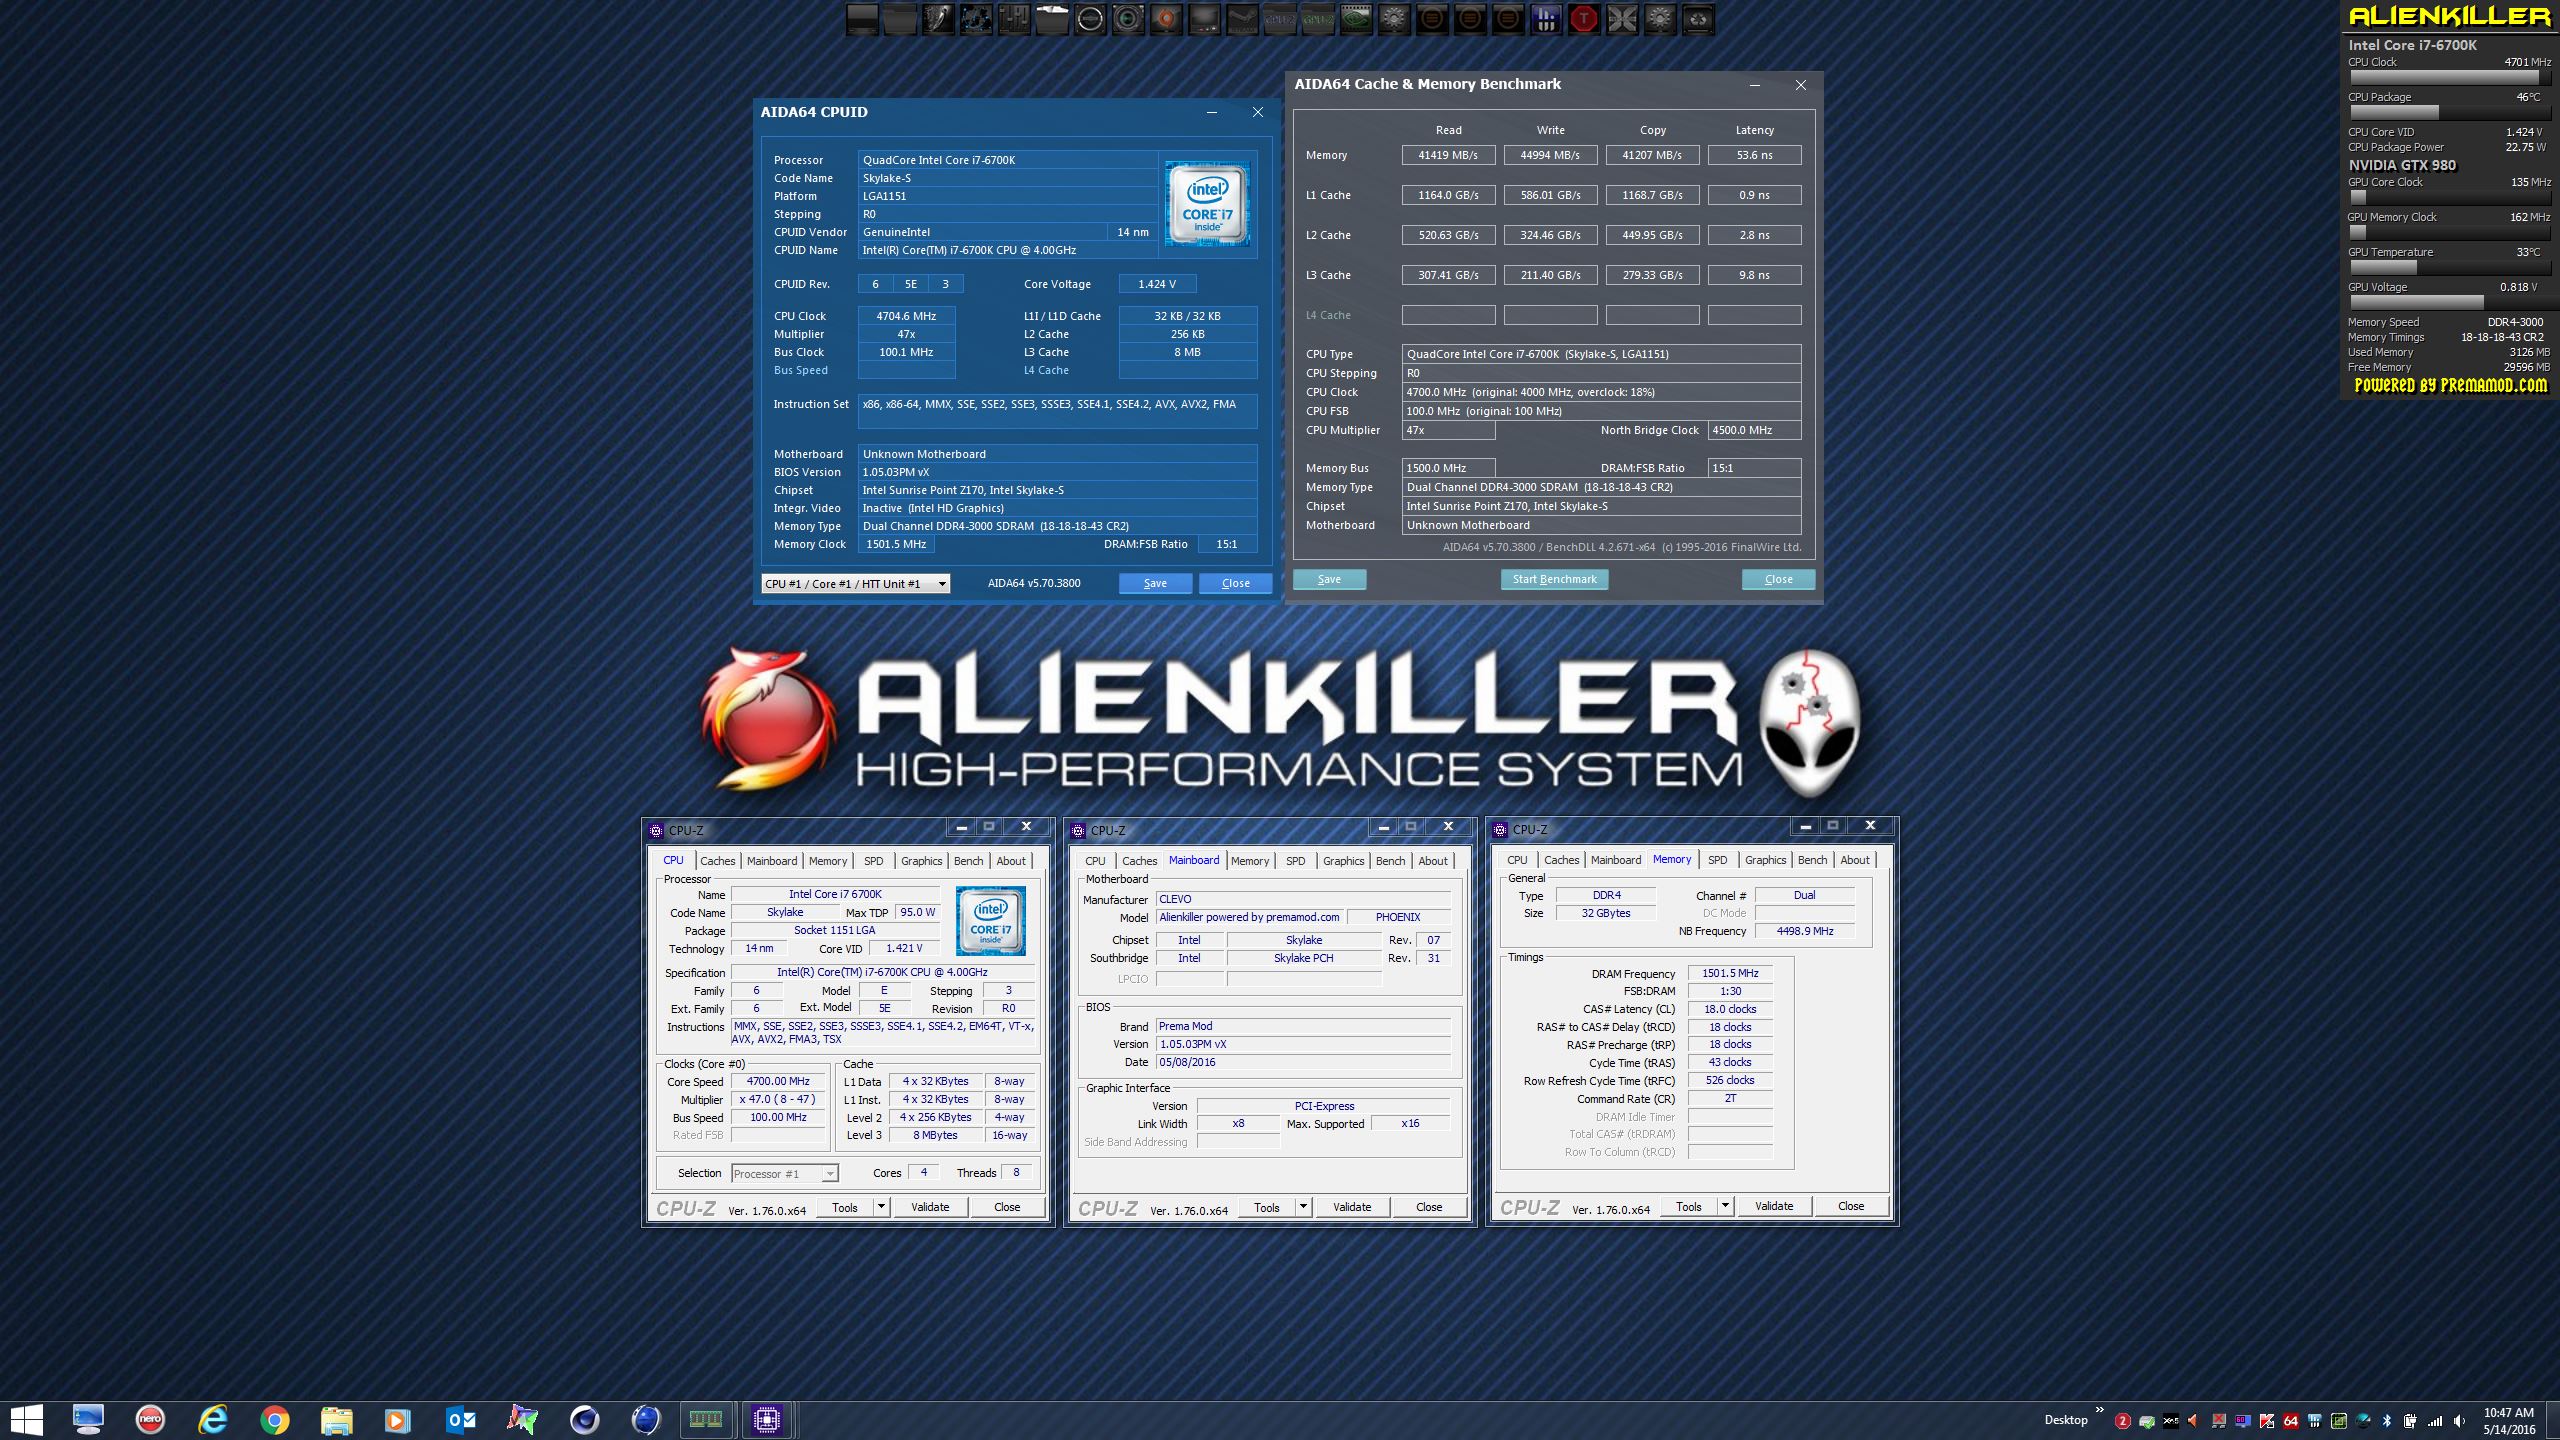
Task: Click Close button in CPU-Z CPU-tab window
Action: tap(1007, 1207)
